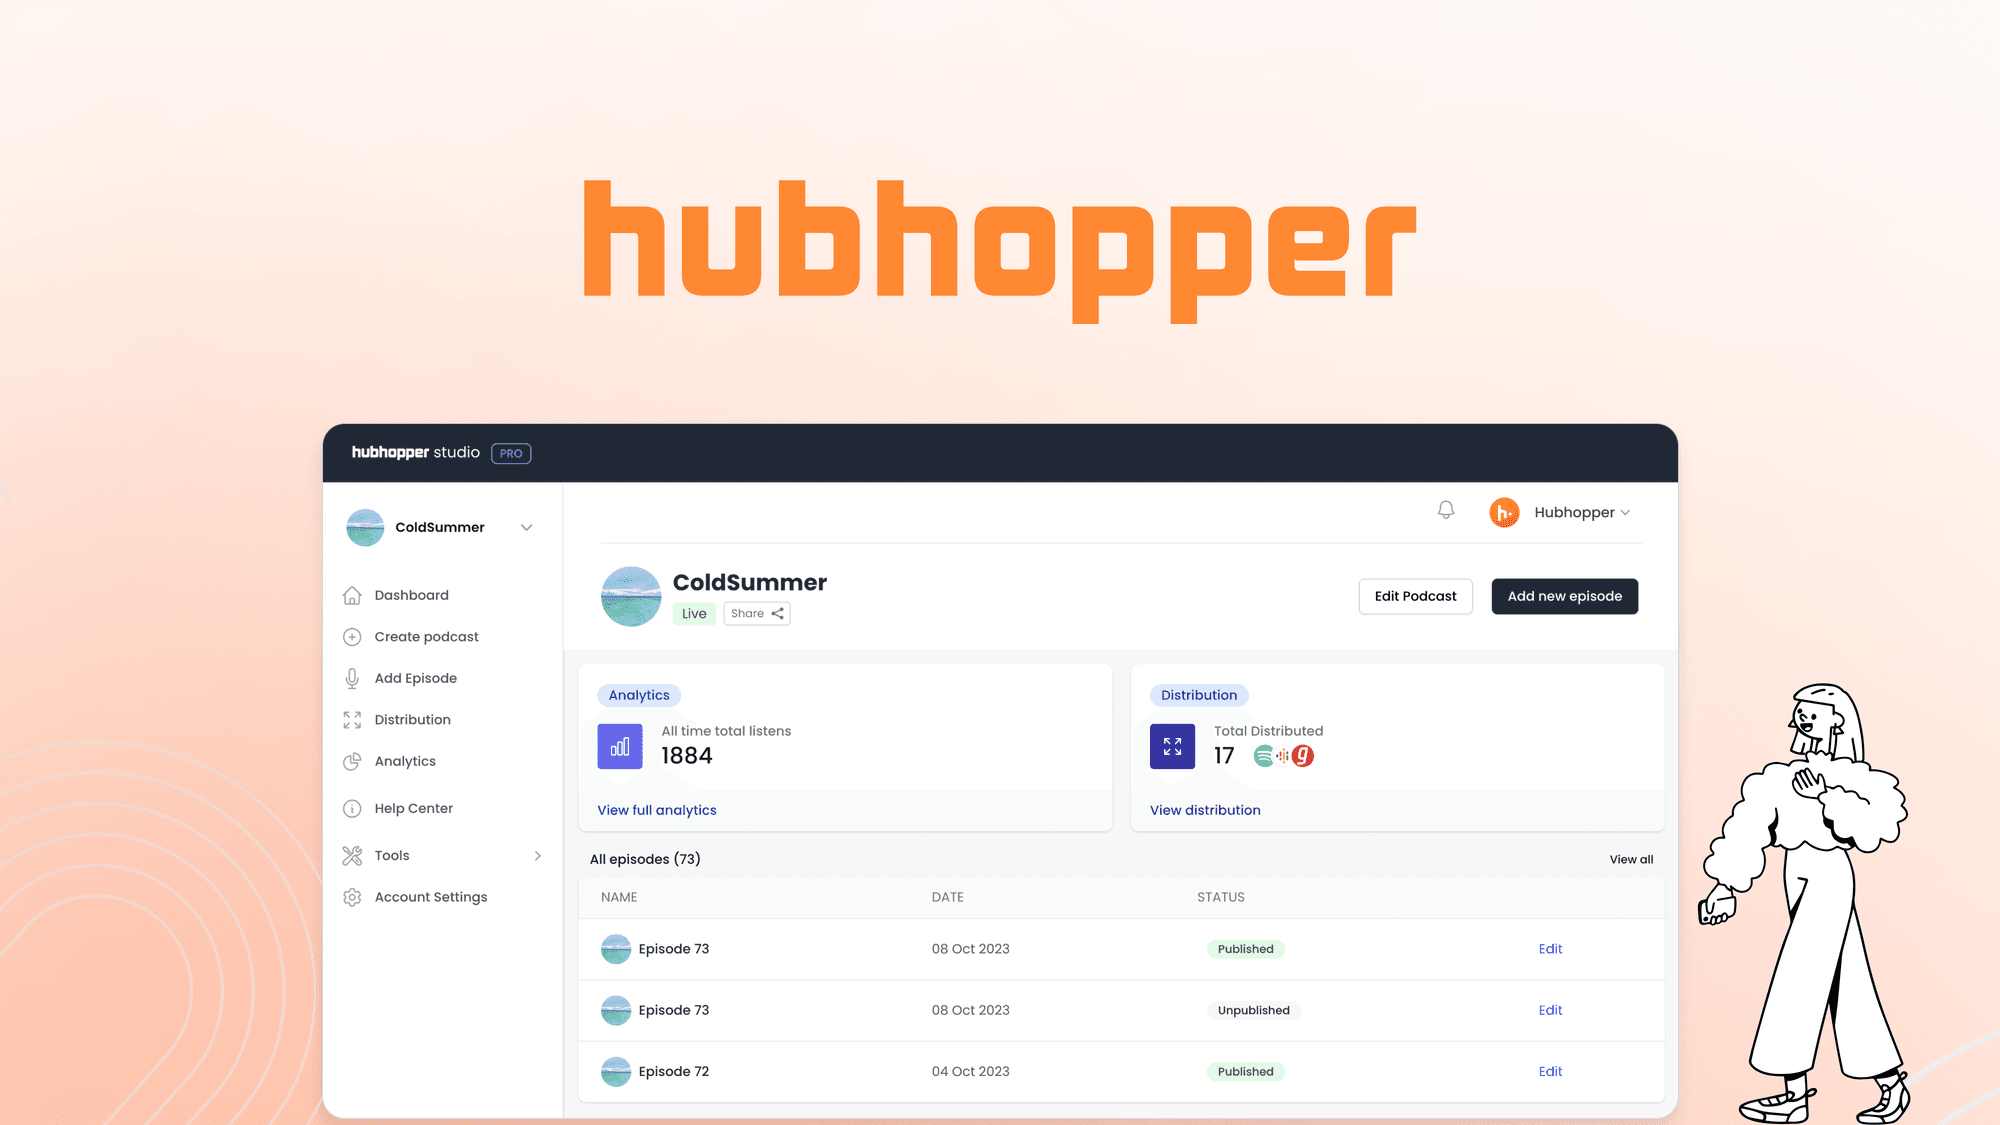Screen dimensions: 2000x1125
Task: Expand the Tools submenu chevron
Action: (539, 856)
